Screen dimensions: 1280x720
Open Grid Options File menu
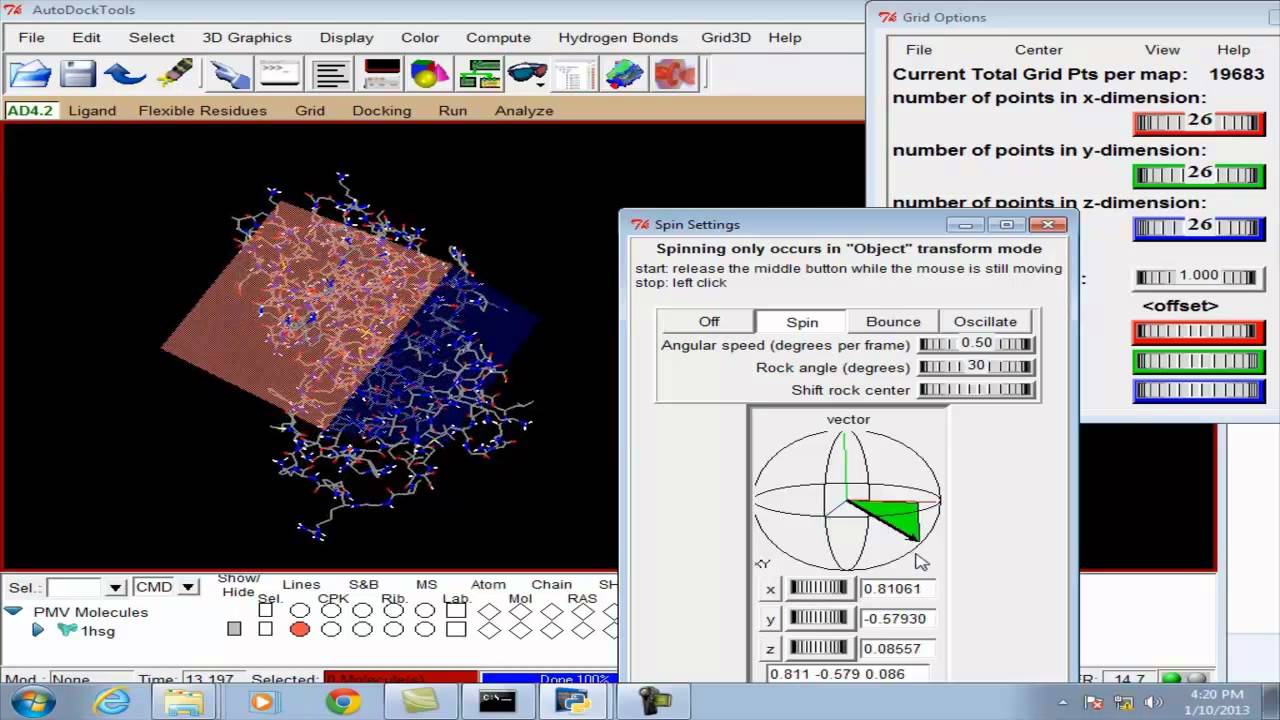[x=919, y=49]
